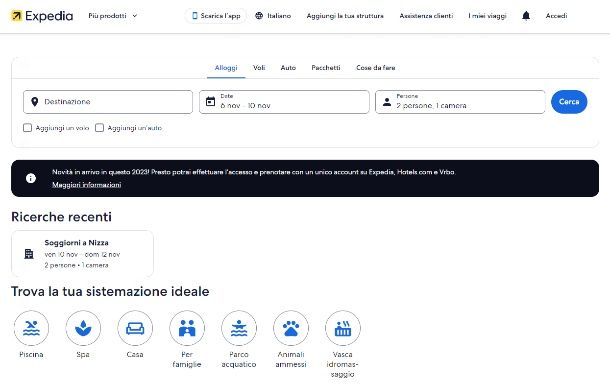Viewport: 610px width, 384px height.
Task: Enable Aggiungi un volo checkbox
Action: (27, 128)
